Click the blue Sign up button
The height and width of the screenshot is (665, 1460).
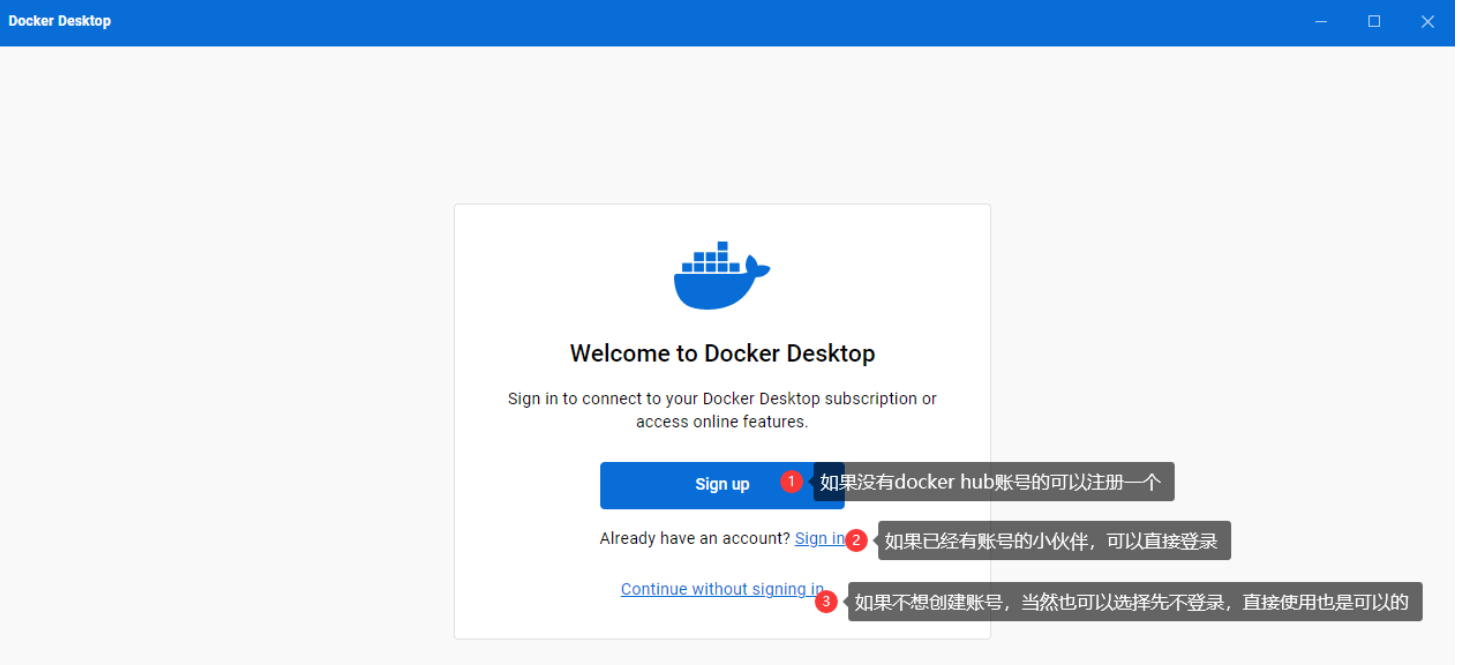tap(722, 485)
